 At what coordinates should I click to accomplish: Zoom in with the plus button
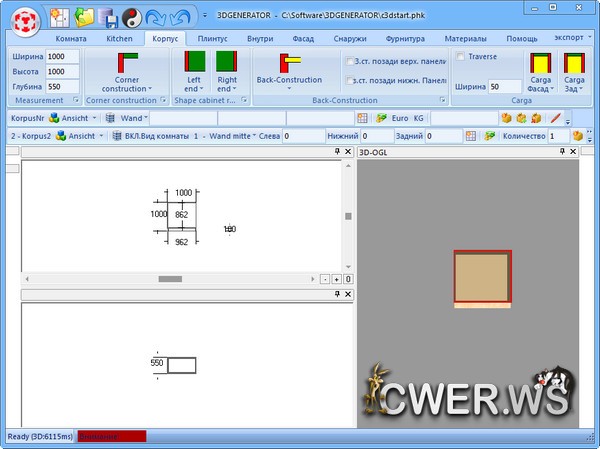tap(336, 279)
